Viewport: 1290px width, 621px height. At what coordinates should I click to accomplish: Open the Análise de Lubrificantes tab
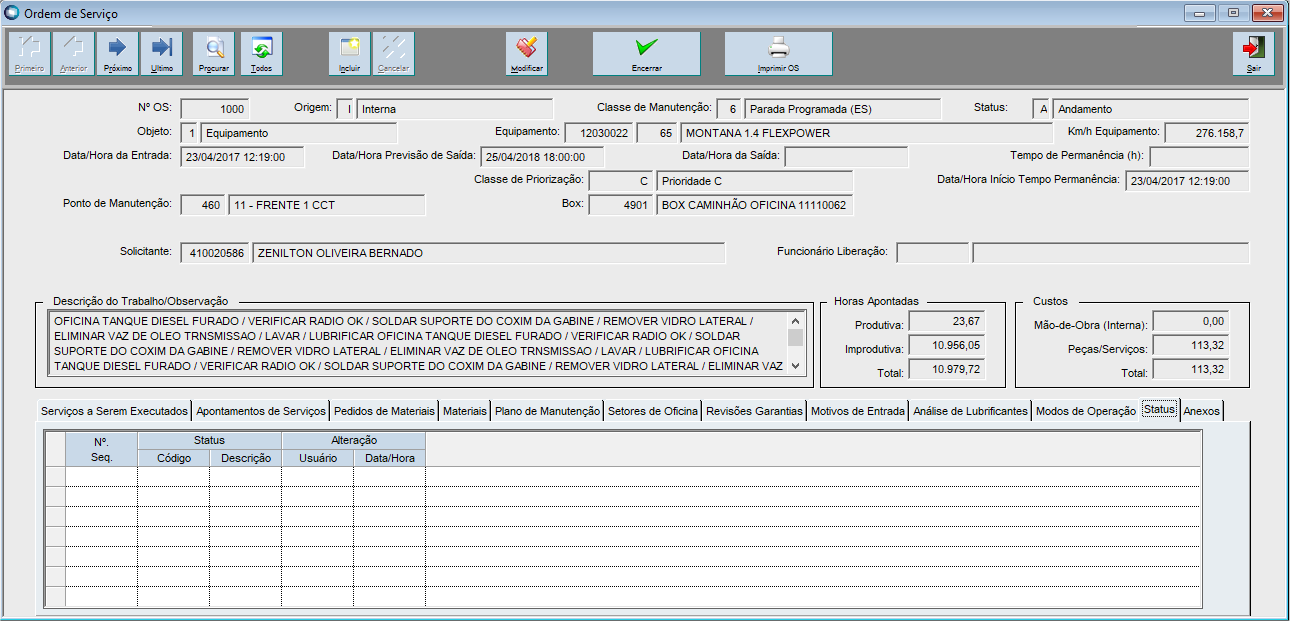971,411
